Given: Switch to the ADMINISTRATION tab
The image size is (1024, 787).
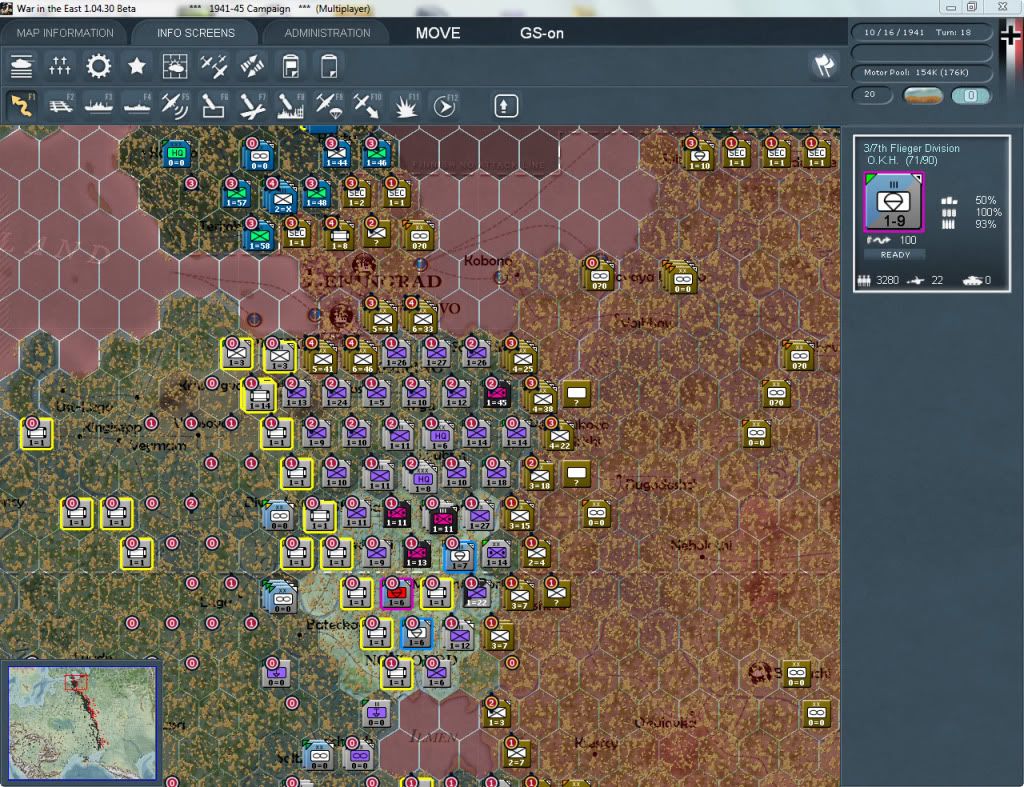Looking at the screenshot, I should point(327,33).
